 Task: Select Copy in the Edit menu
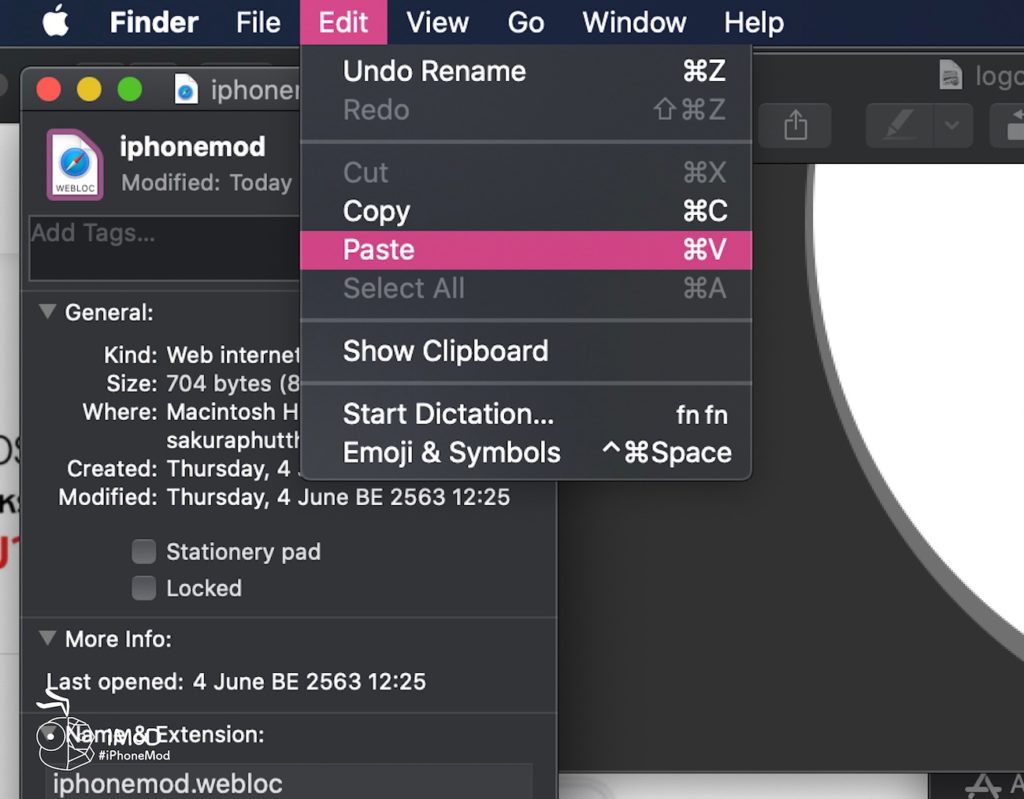tap(376, 211)
